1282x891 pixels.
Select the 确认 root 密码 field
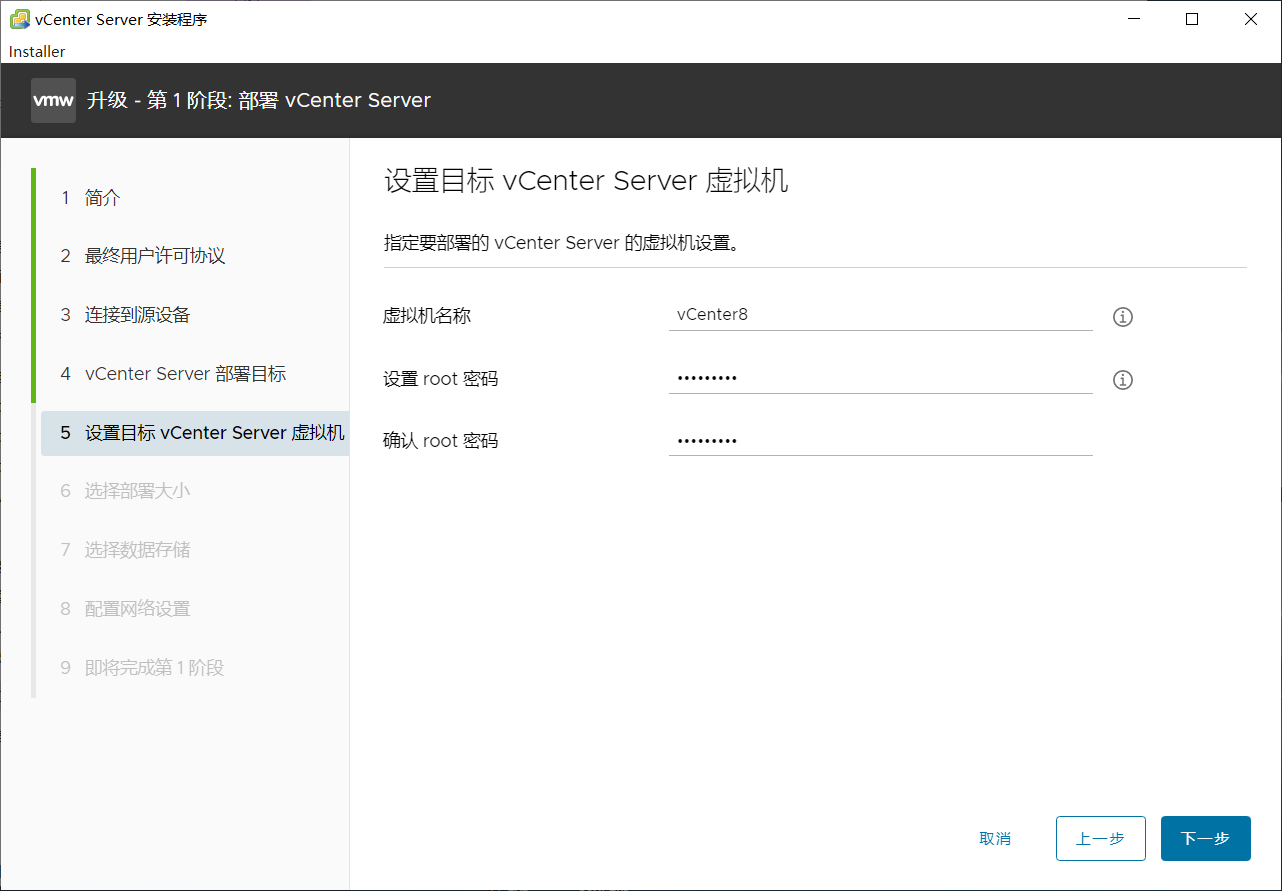pyautogui.click(x=880, y=440)
